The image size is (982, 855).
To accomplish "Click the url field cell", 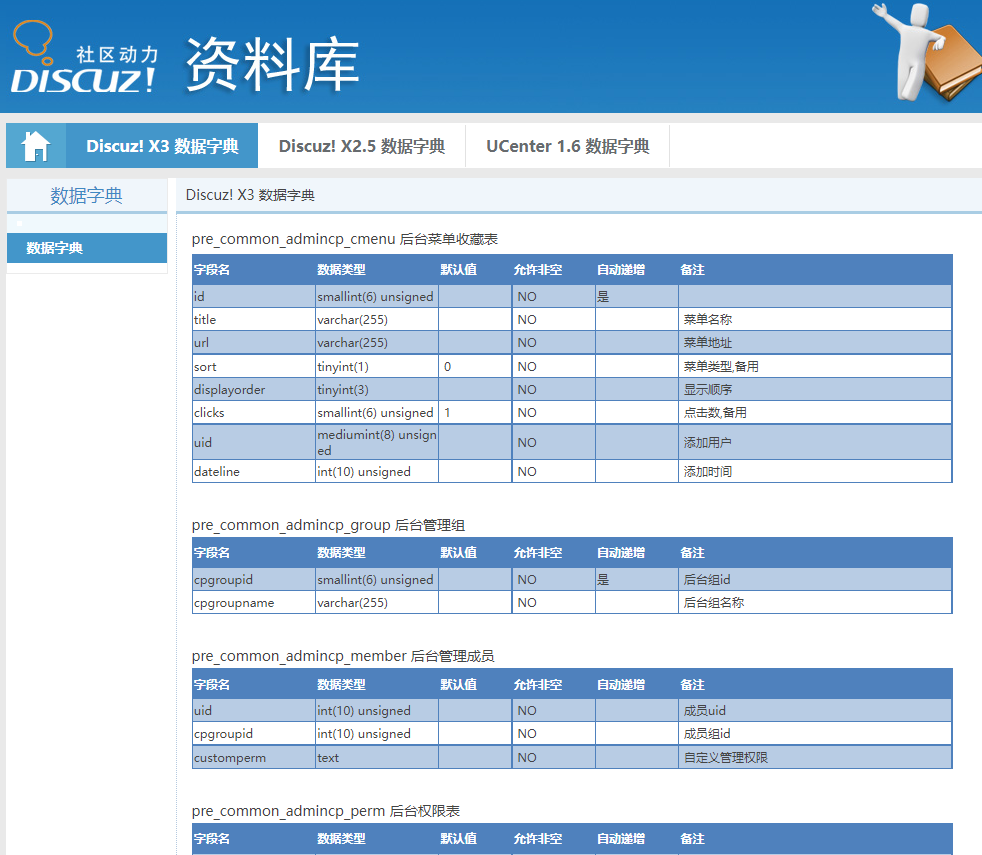I will pos(254,343).
